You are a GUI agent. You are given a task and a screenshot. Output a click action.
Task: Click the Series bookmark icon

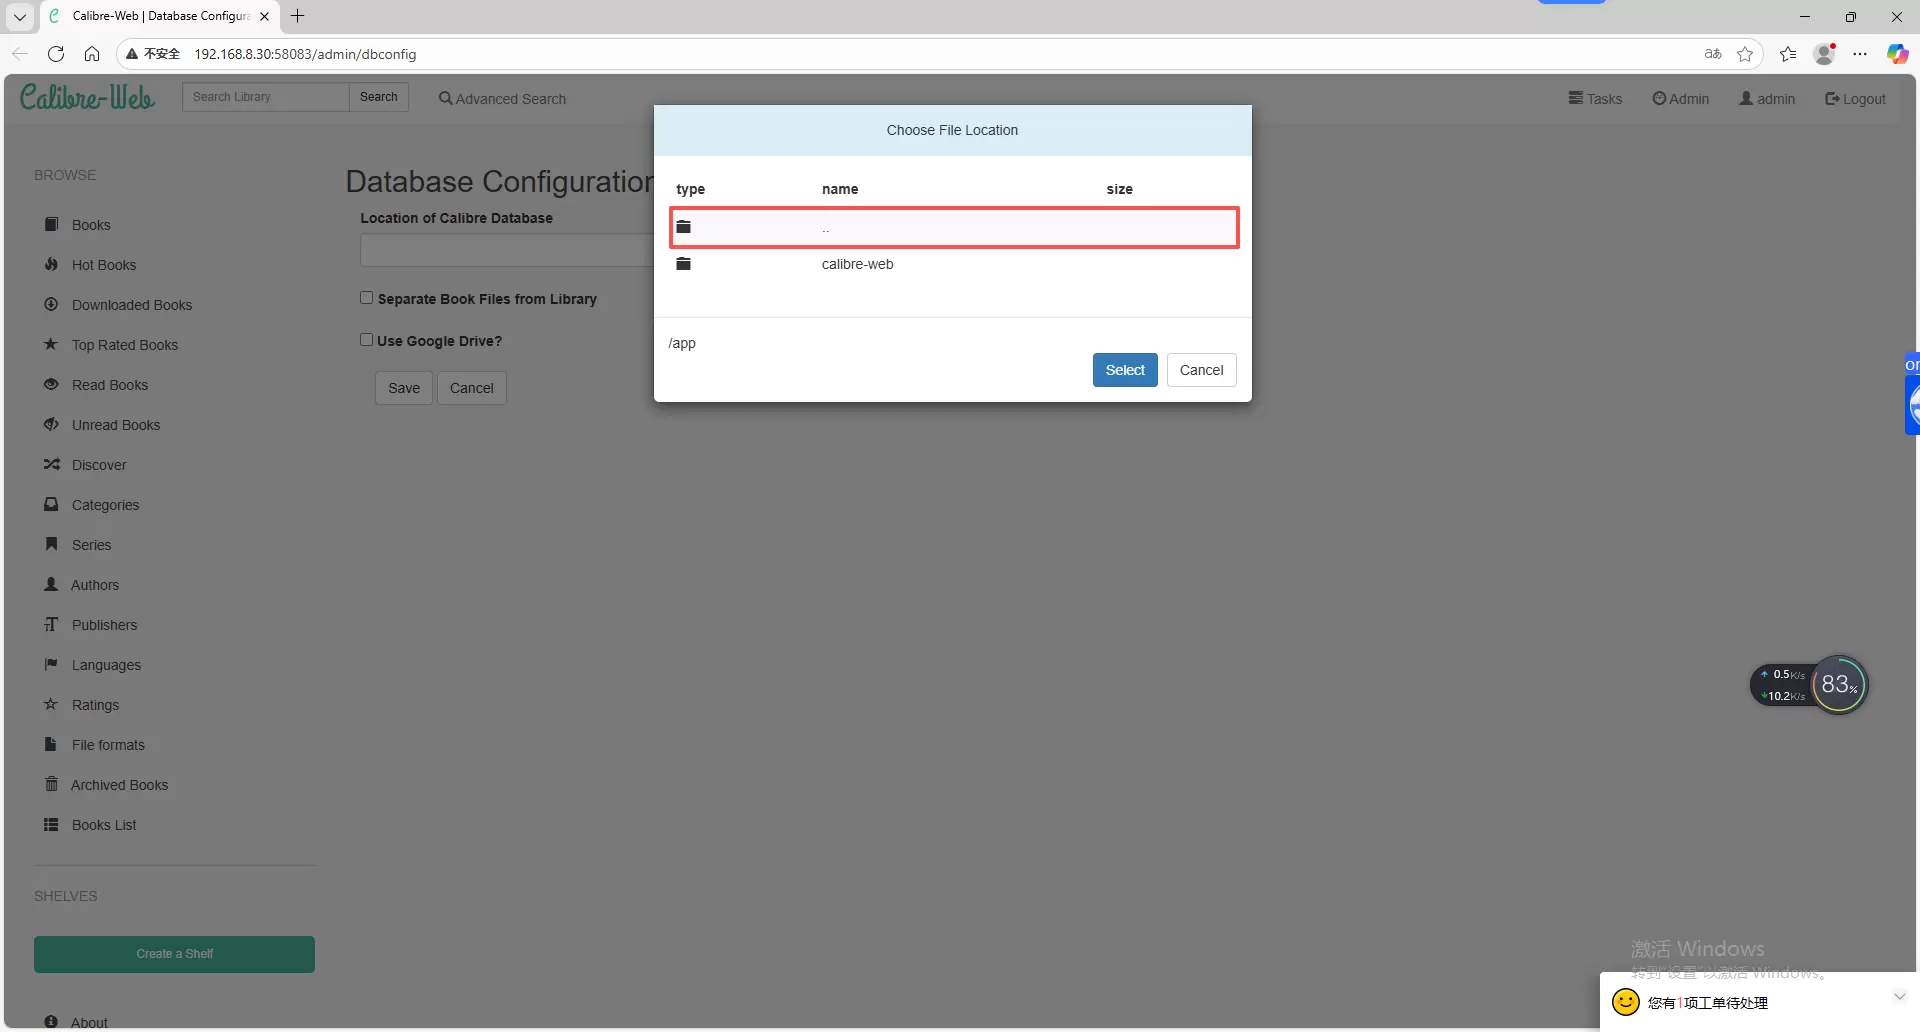coord(51,544)
